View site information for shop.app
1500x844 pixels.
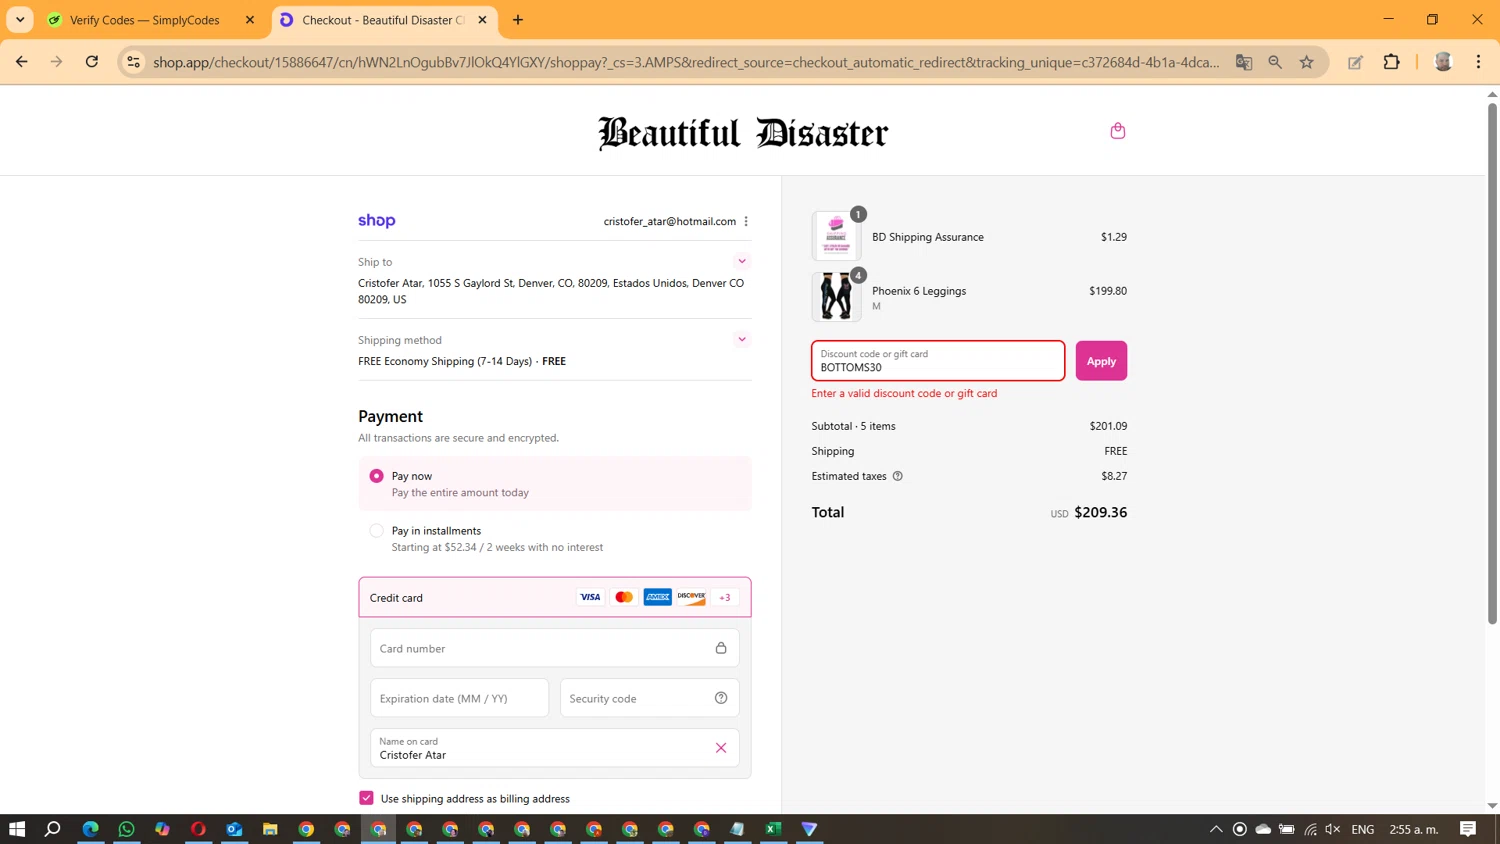coord(133,62)
